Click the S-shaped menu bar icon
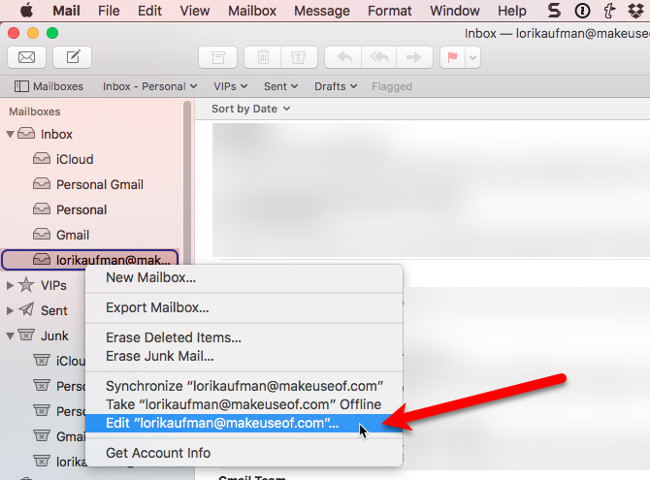Image resolution: width=650 pixels, height=480 pixels. tap(554, 10)
